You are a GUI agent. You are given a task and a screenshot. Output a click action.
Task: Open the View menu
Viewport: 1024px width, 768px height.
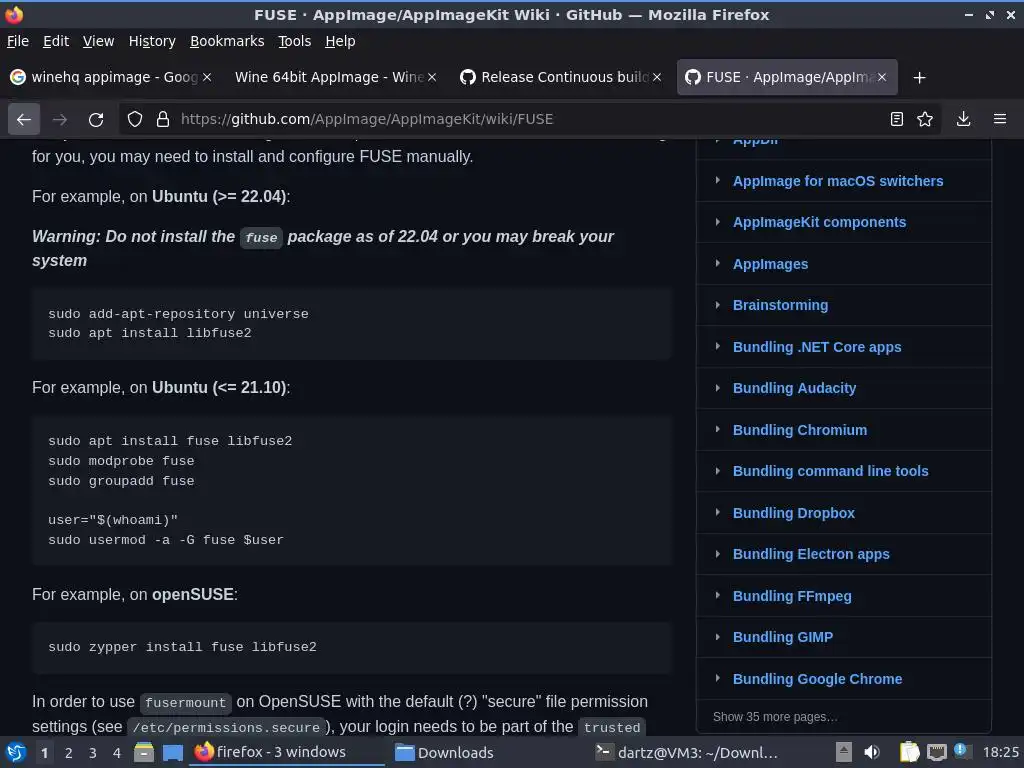tap(98, 41)
